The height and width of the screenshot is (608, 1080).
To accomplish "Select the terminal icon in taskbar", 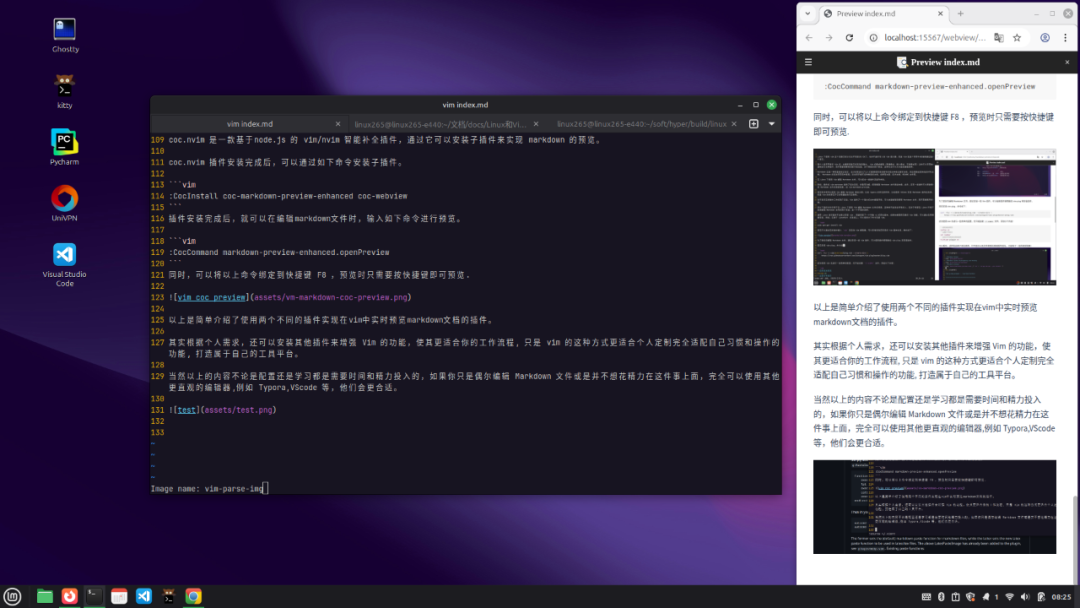I will pyautogui.click(x=94, y=596).
